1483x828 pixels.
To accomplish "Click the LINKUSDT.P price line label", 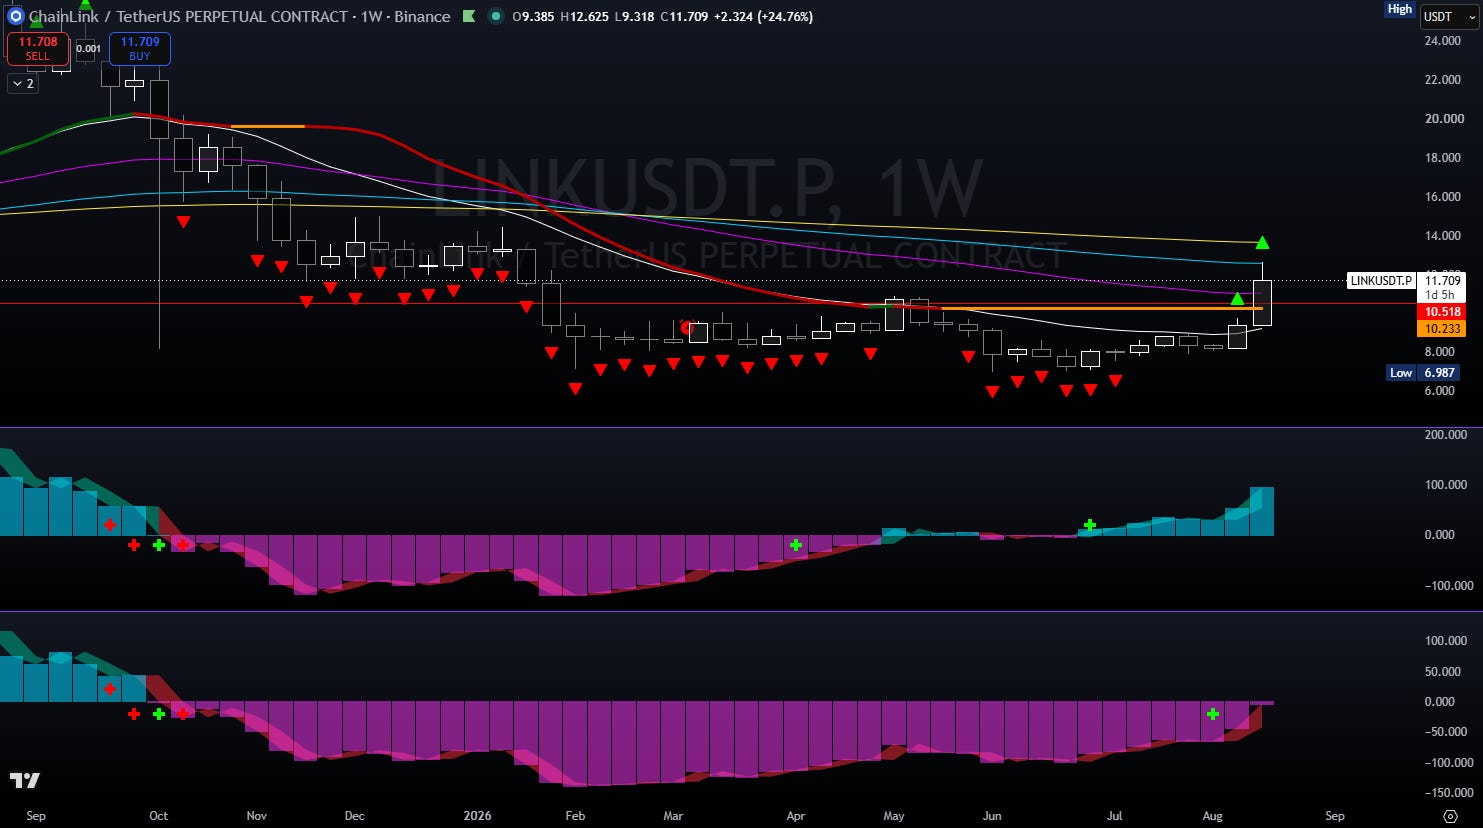I will [1381, 281].
